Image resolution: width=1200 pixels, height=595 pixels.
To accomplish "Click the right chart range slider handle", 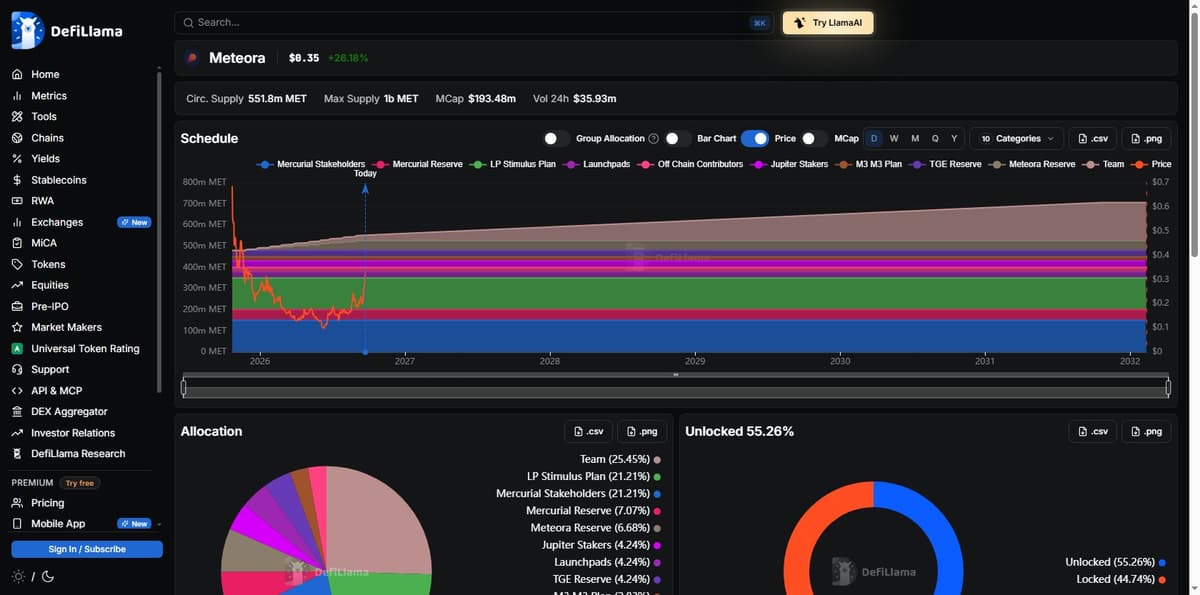I will click(x=1168, y=387).
